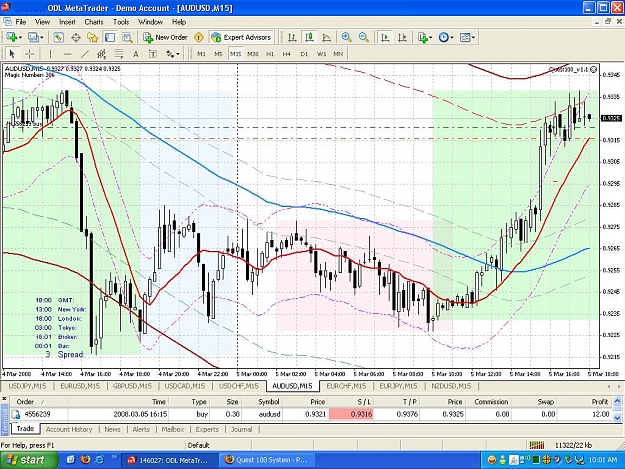Select order row 4556239
This screenshot has height=469, width=625.
(309, 414)
